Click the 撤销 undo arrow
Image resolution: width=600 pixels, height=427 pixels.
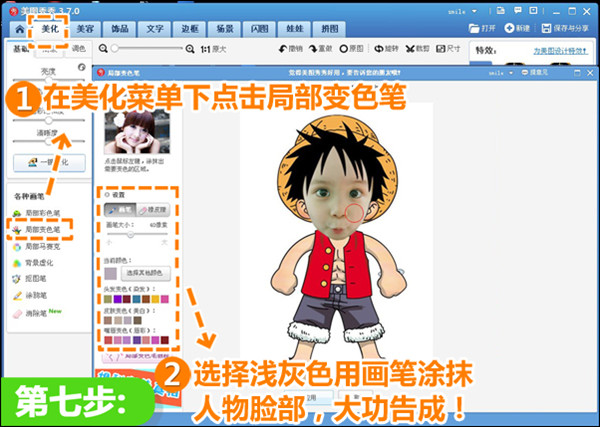coord(283,49)
